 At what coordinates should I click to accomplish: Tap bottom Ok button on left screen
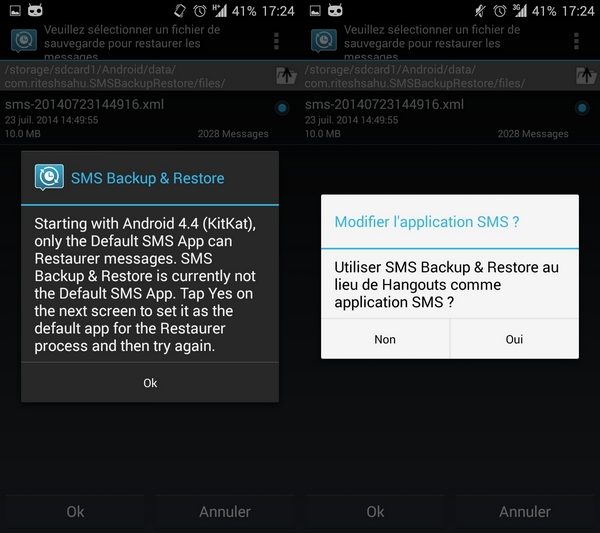75,512
